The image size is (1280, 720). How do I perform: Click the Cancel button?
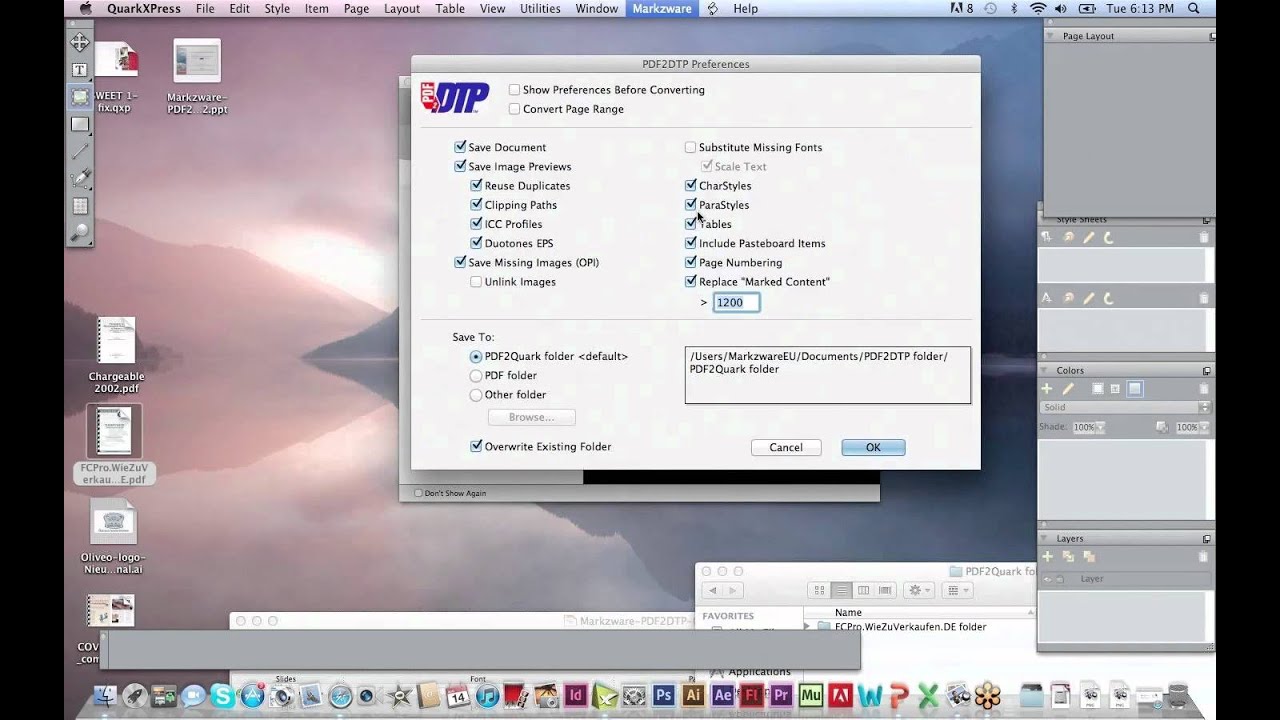pyautogui.click(x=786, y=447)
